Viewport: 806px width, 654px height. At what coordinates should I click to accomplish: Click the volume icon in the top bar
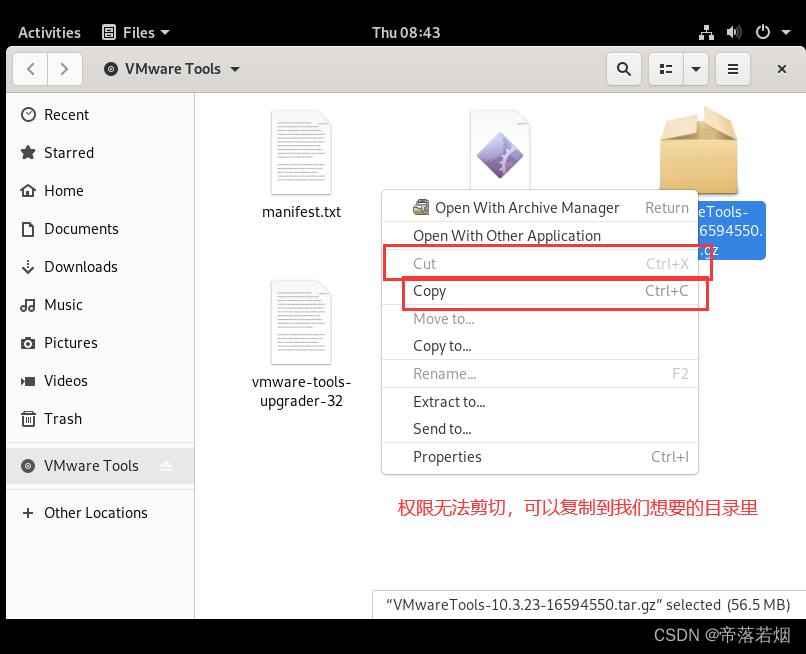(x=734, y=32)
